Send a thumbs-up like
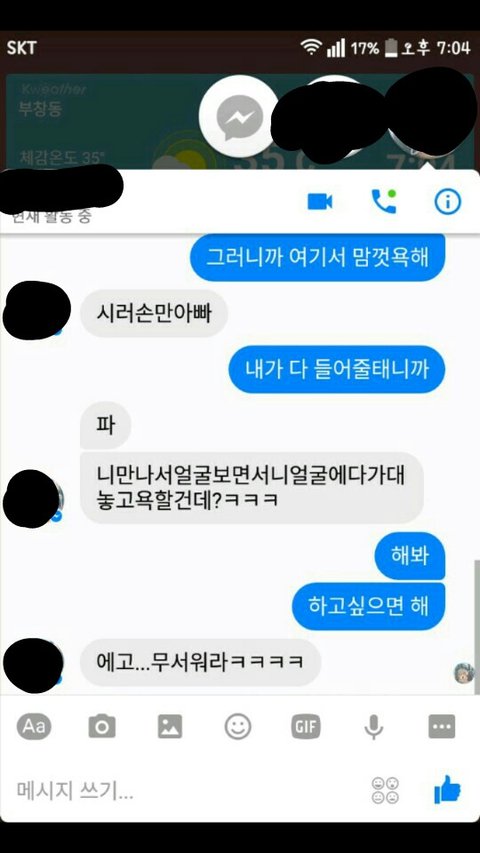Screen dimensions: 480x853 [x=447, y=790]
